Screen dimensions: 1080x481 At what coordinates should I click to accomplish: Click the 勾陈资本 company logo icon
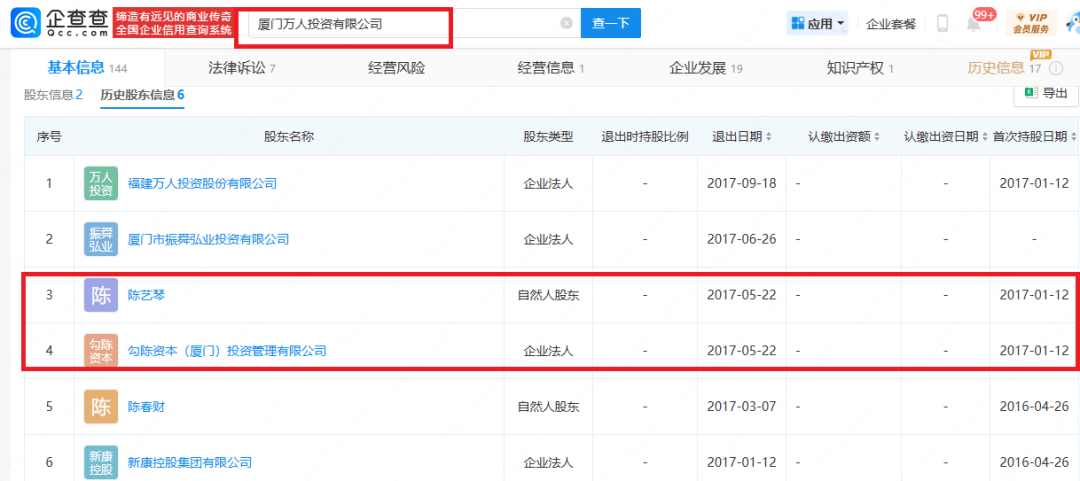(x=101, y=351)
